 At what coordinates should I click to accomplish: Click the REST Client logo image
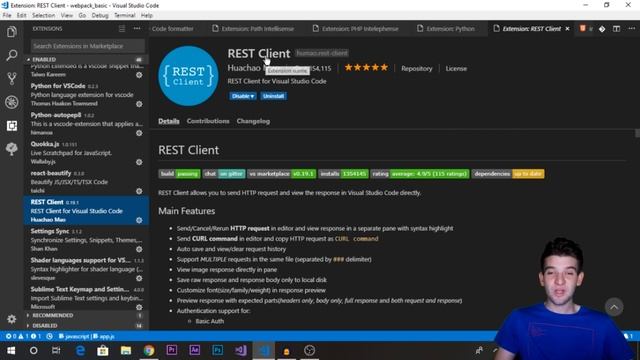(188, 76)
